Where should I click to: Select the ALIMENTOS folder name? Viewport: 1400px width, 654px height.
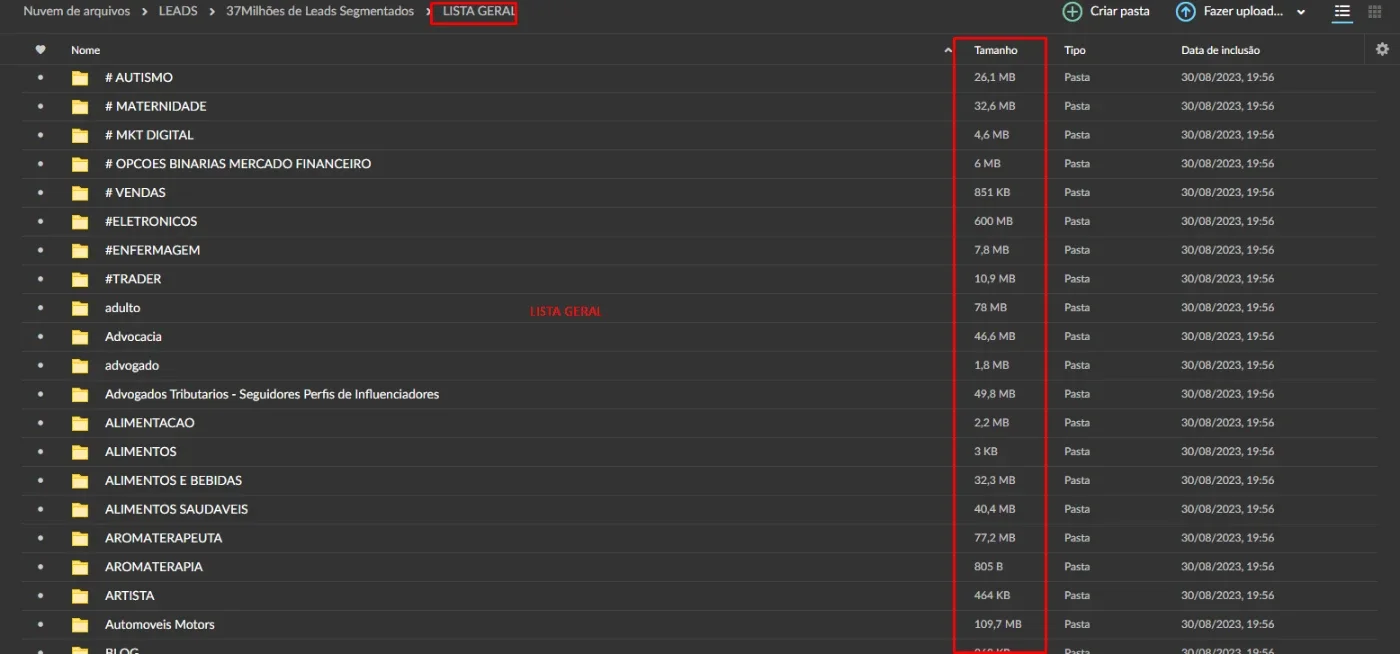tap(141, 452)
